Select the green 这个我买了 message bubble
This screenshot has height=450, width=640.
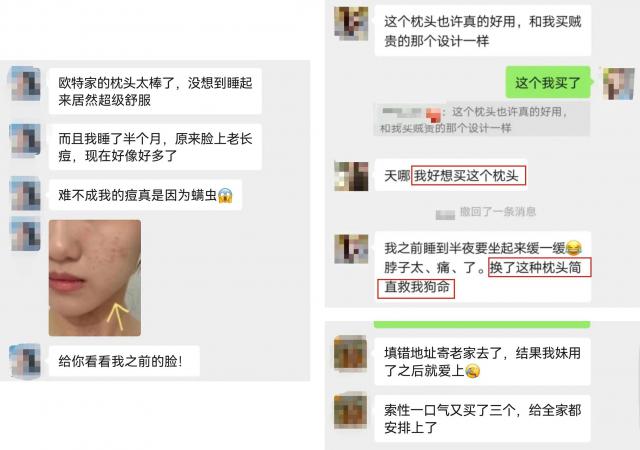pos(548,82)
